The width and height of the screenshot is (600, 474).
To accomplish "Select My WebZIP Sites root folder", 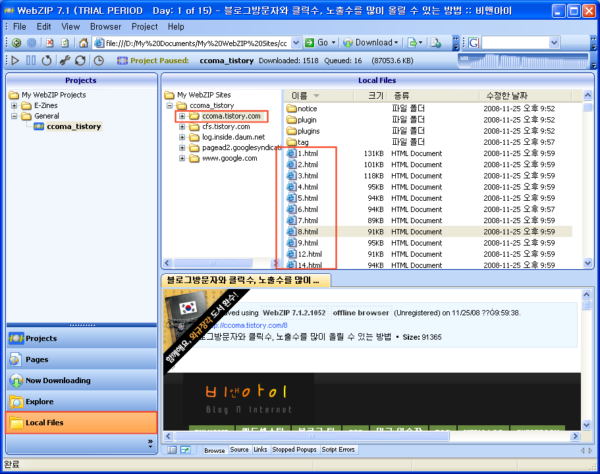I will (x=204, y=94).
